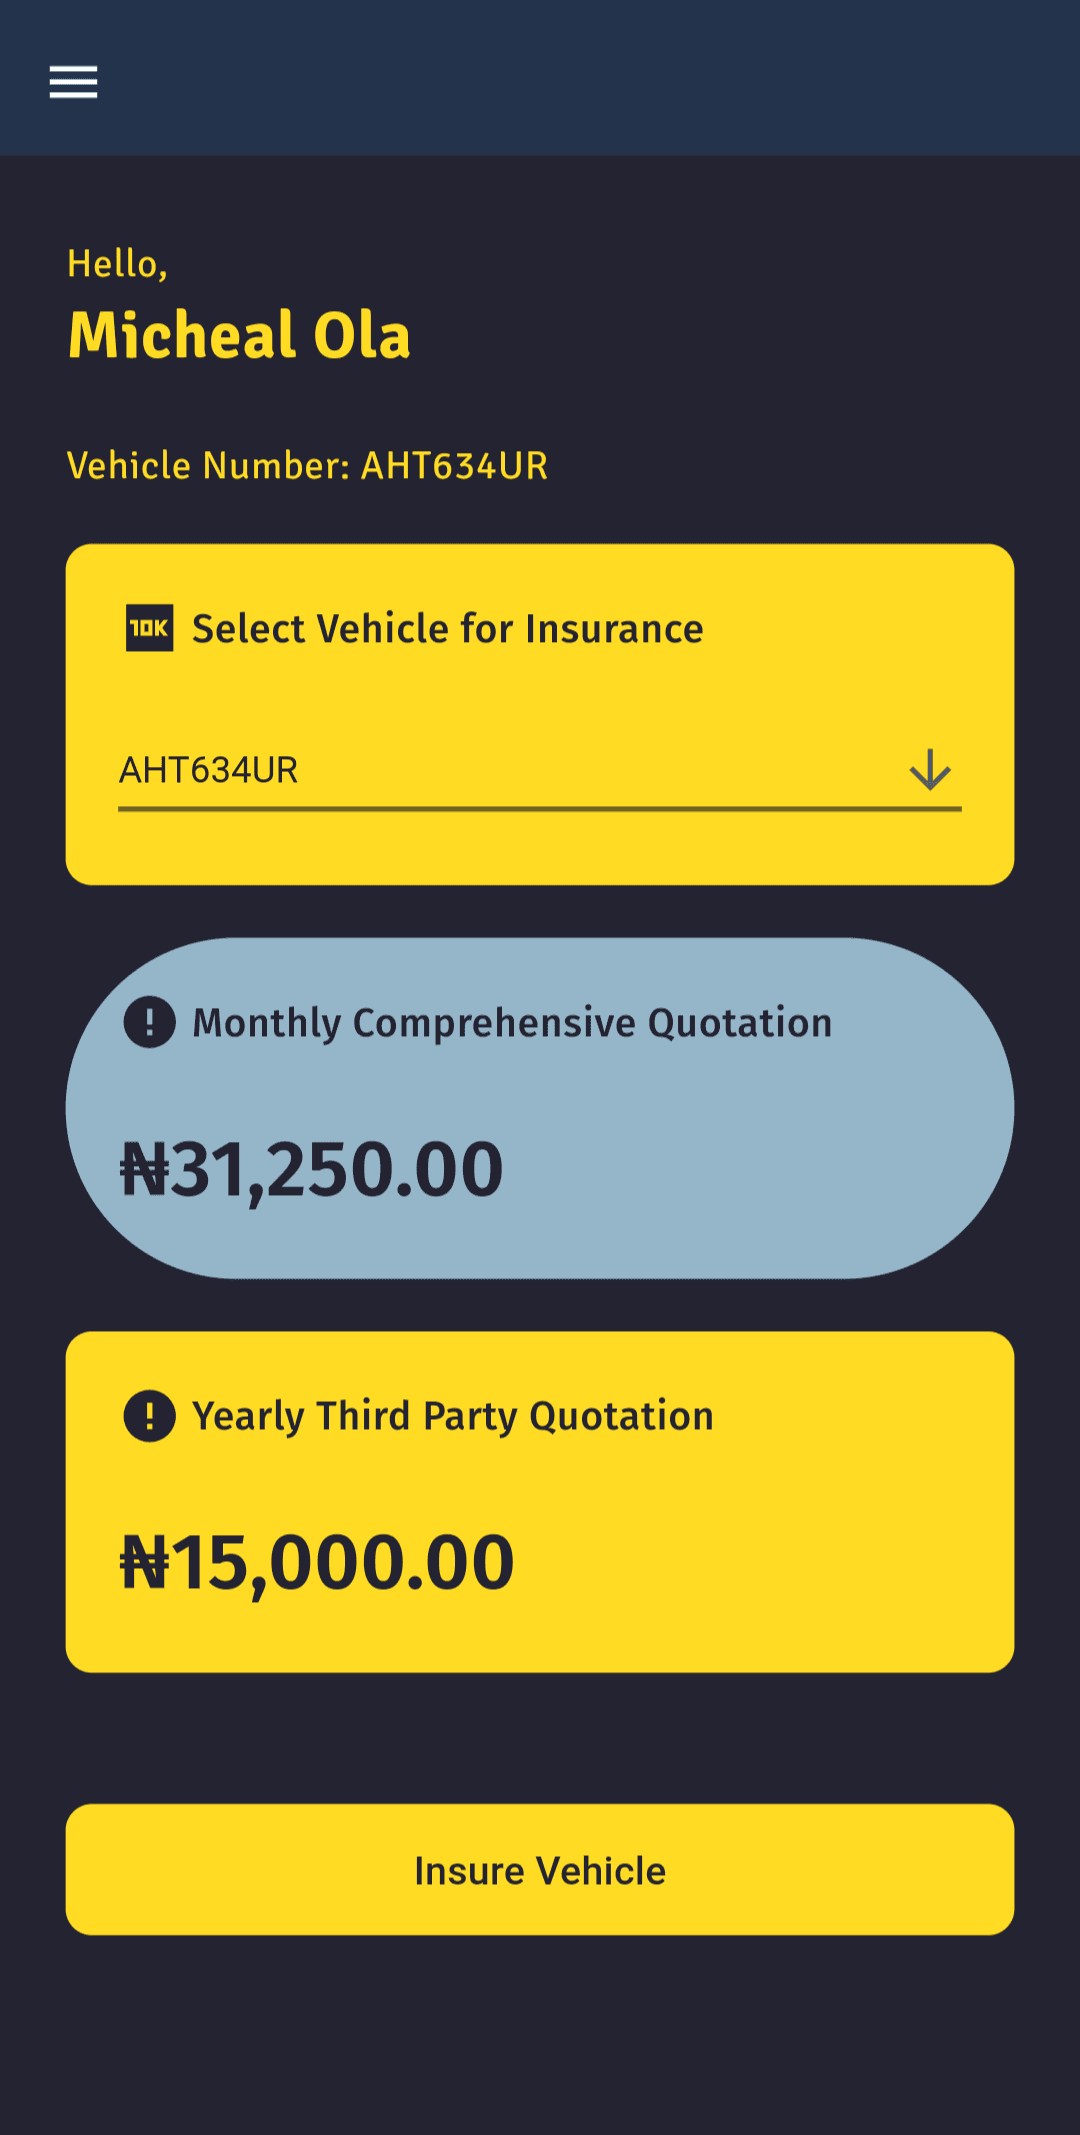Click the dark blue top header bar
This screenshot has height=2135, width=1080.
click(x=600, y=78)
